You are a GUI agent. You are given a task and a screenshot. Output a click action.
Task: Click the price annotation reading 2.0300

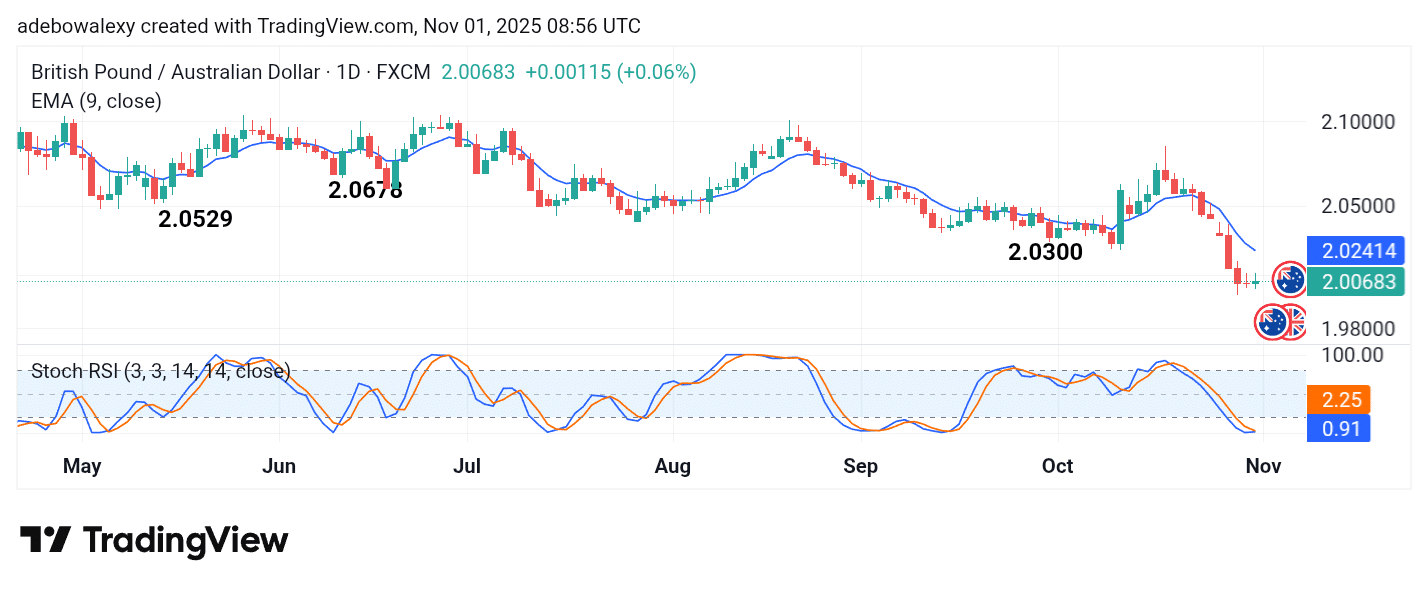(x=1044, y=253)
